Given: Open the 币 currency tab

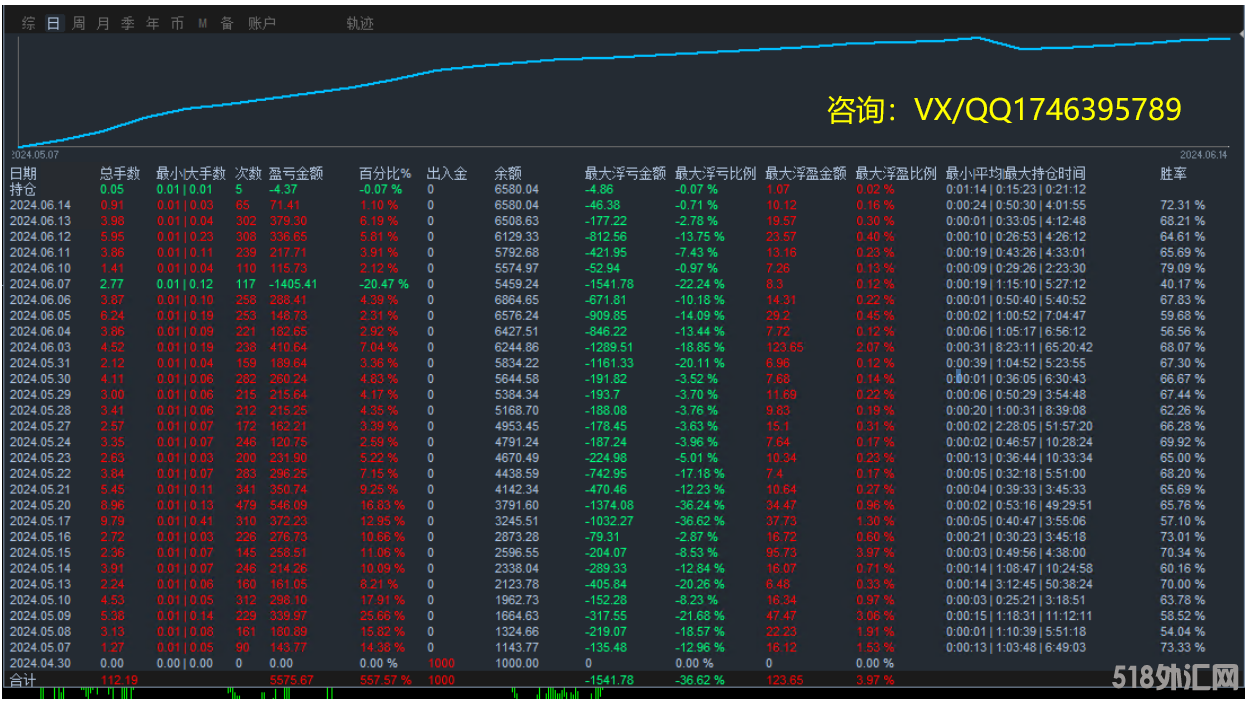Looking at the screenshot, I should click(x=177, y=23).
